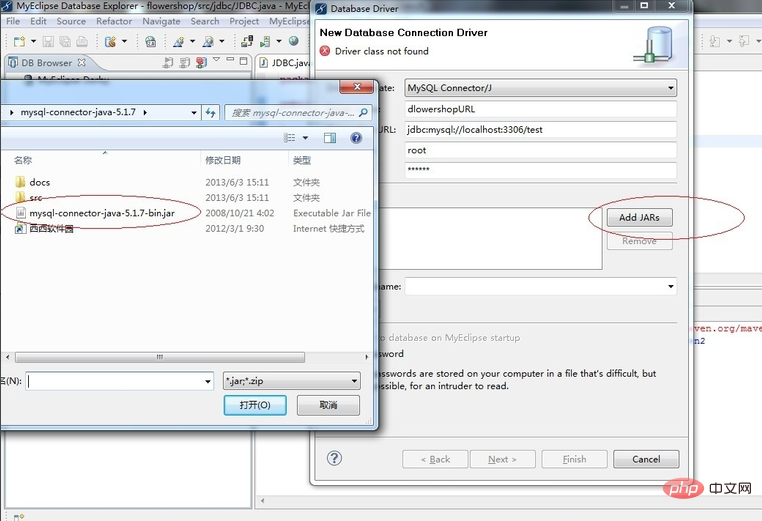Click the database server deploy icon
The width and height of the screenshot is (762, 521).
click(111, 42)
